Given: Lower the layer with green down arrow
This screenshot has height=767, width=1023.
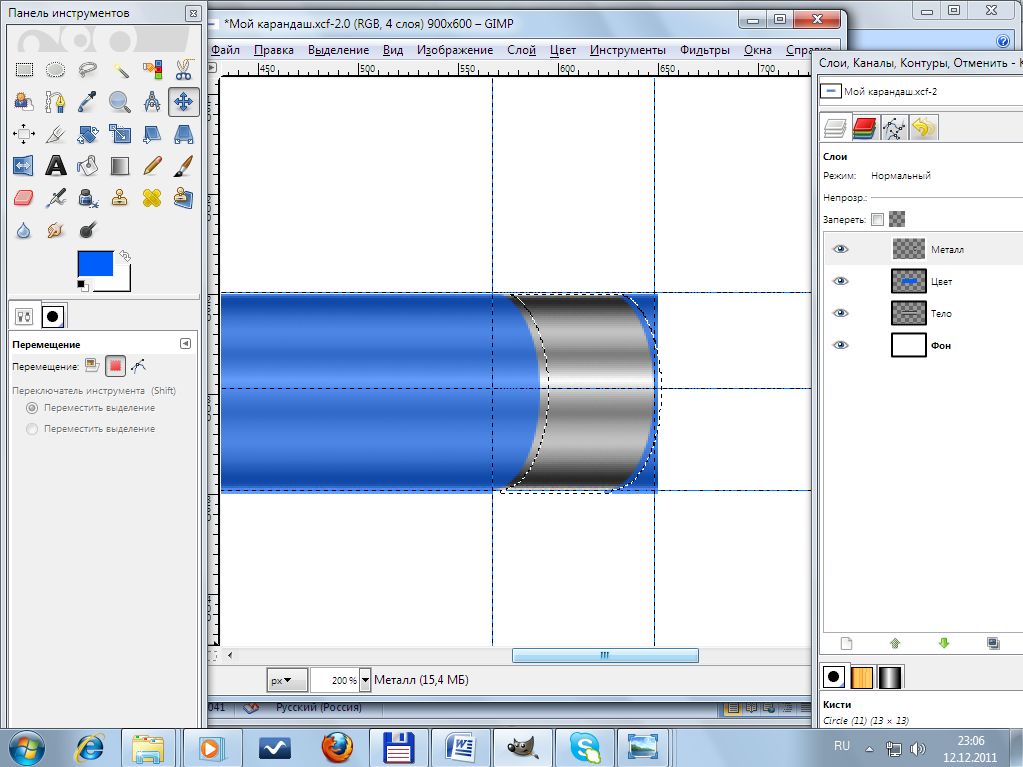Looking at the screenshot, I should pyautogui.click(x=943, y=644).
